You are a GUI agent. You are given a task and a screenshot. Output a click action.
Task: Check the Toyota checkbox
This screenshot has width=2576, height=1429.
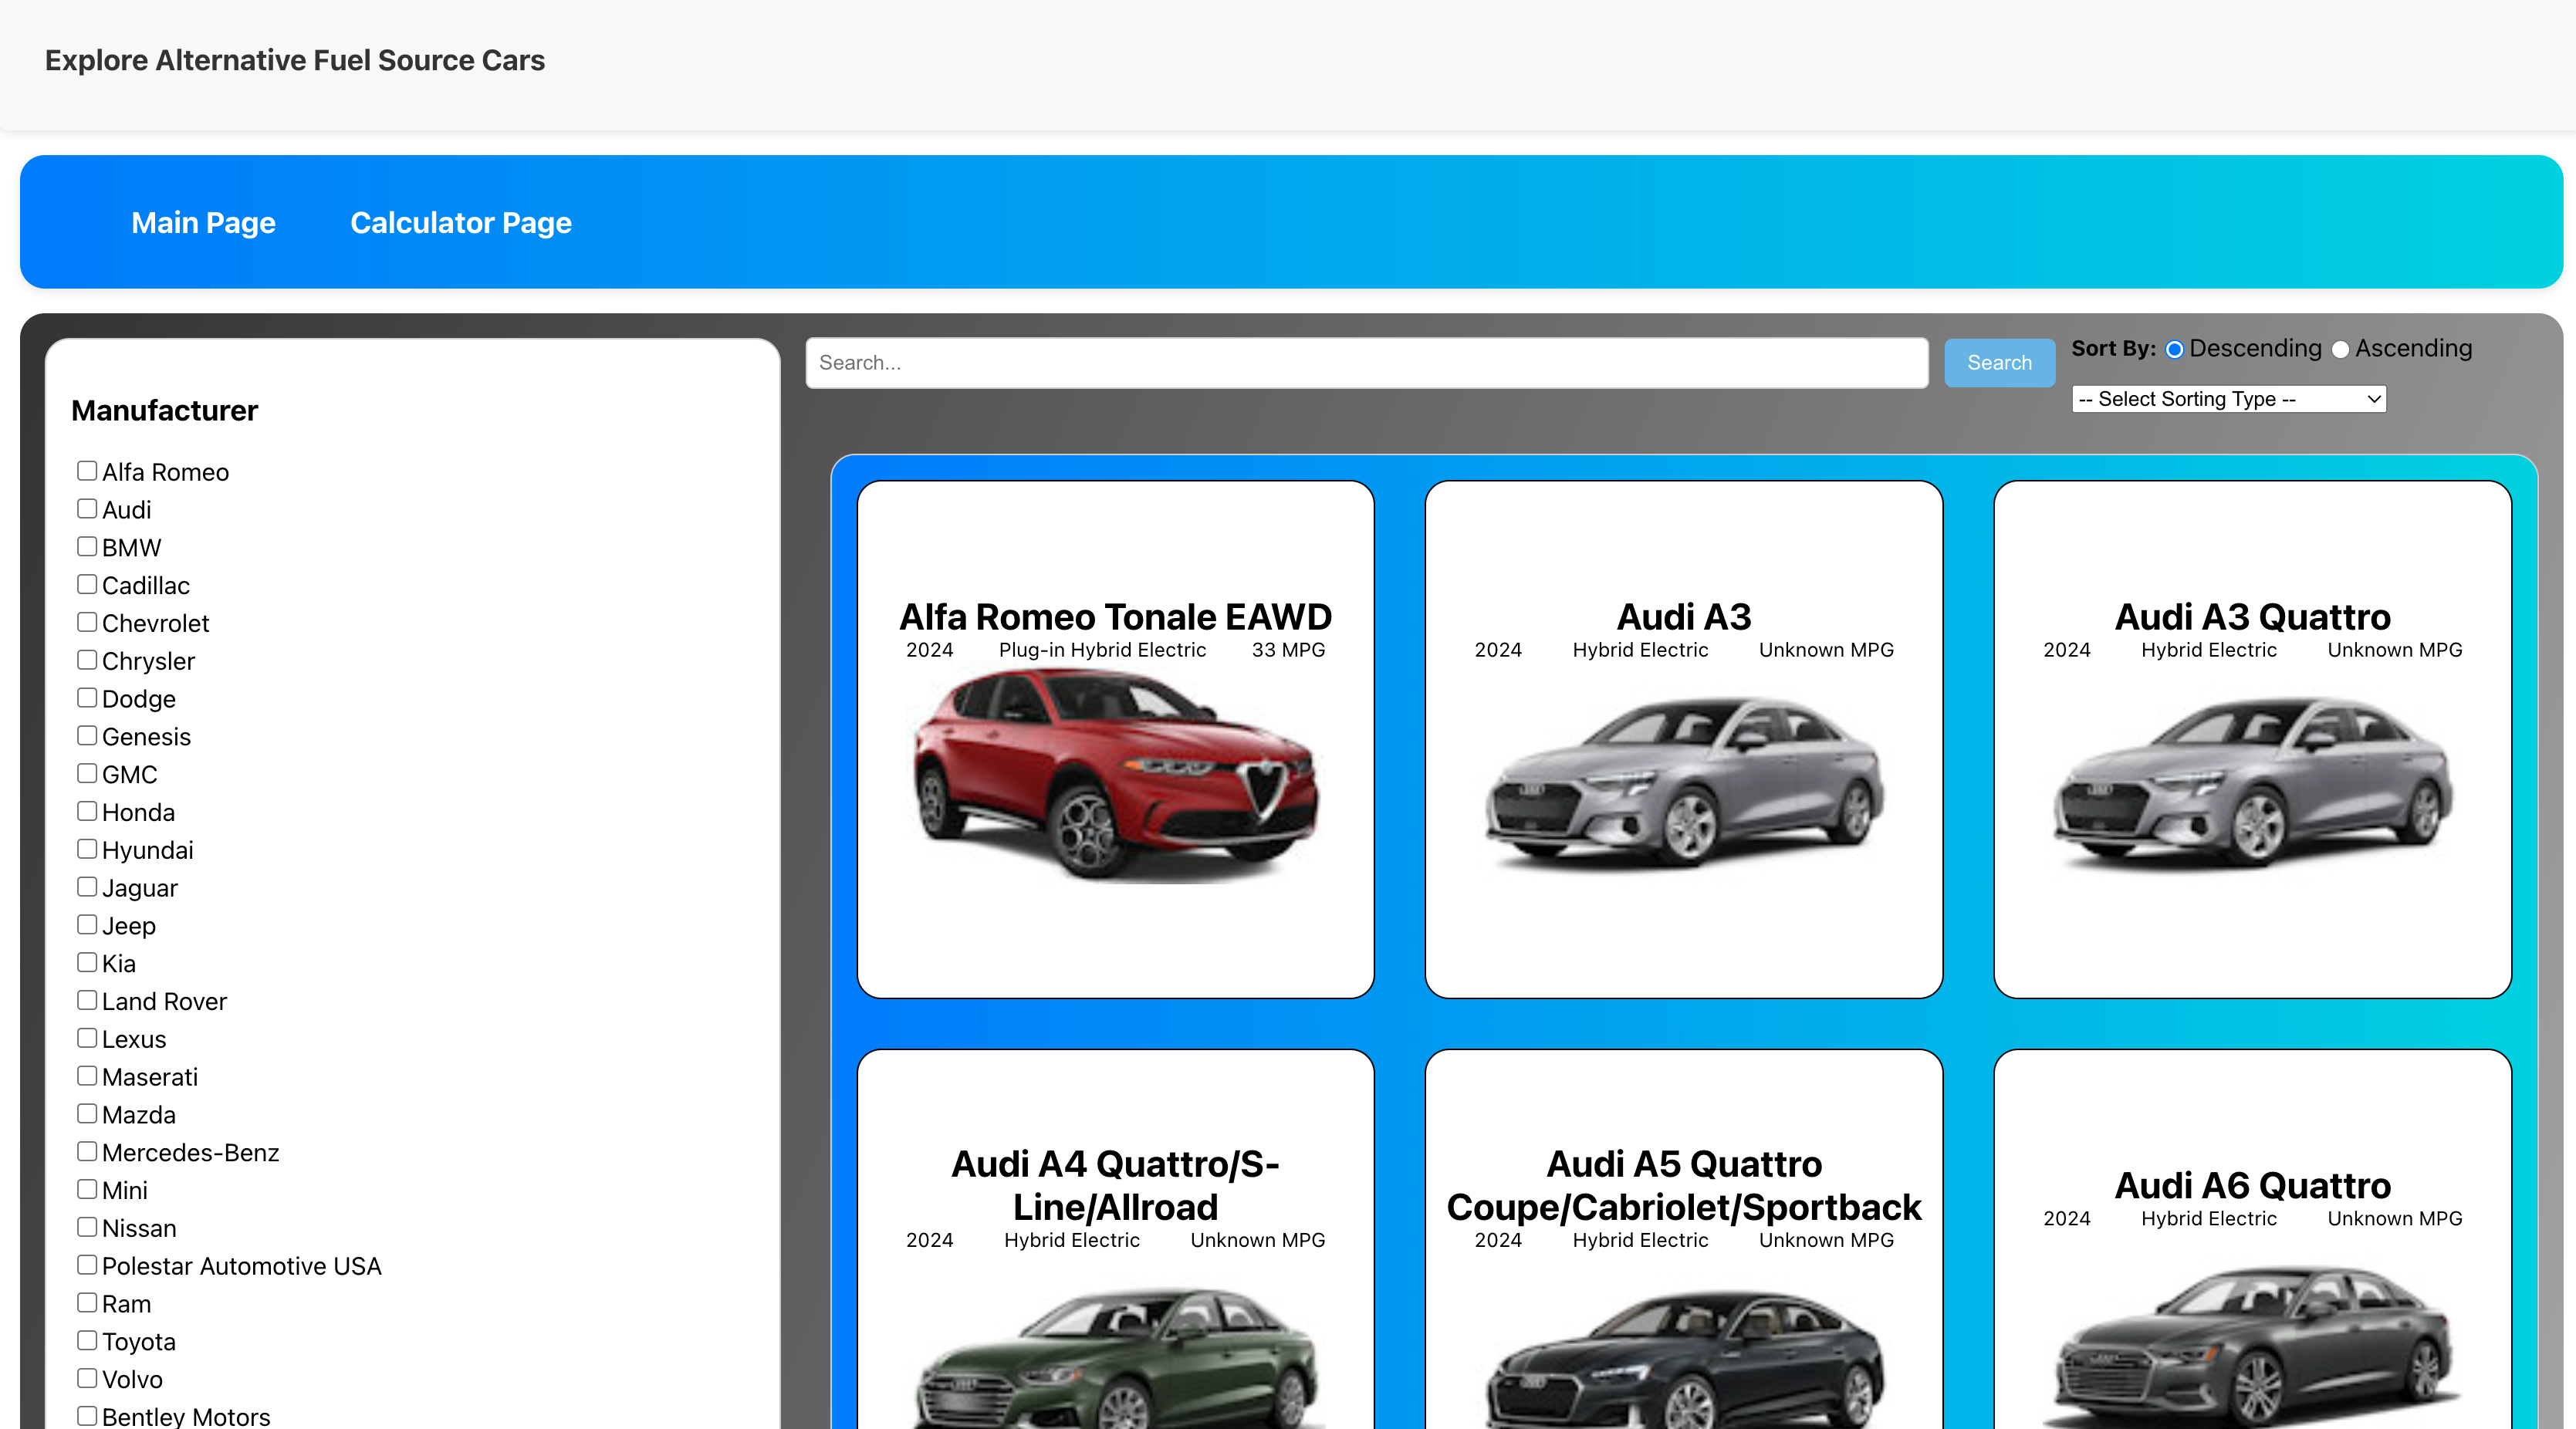(87, 1341)
